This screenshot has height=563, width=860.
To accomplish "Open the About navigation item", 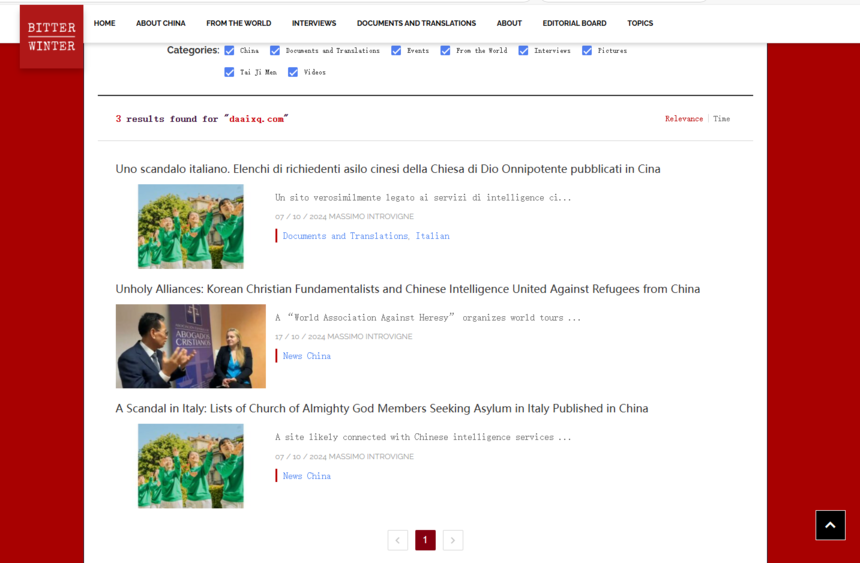I will (509, 23).
